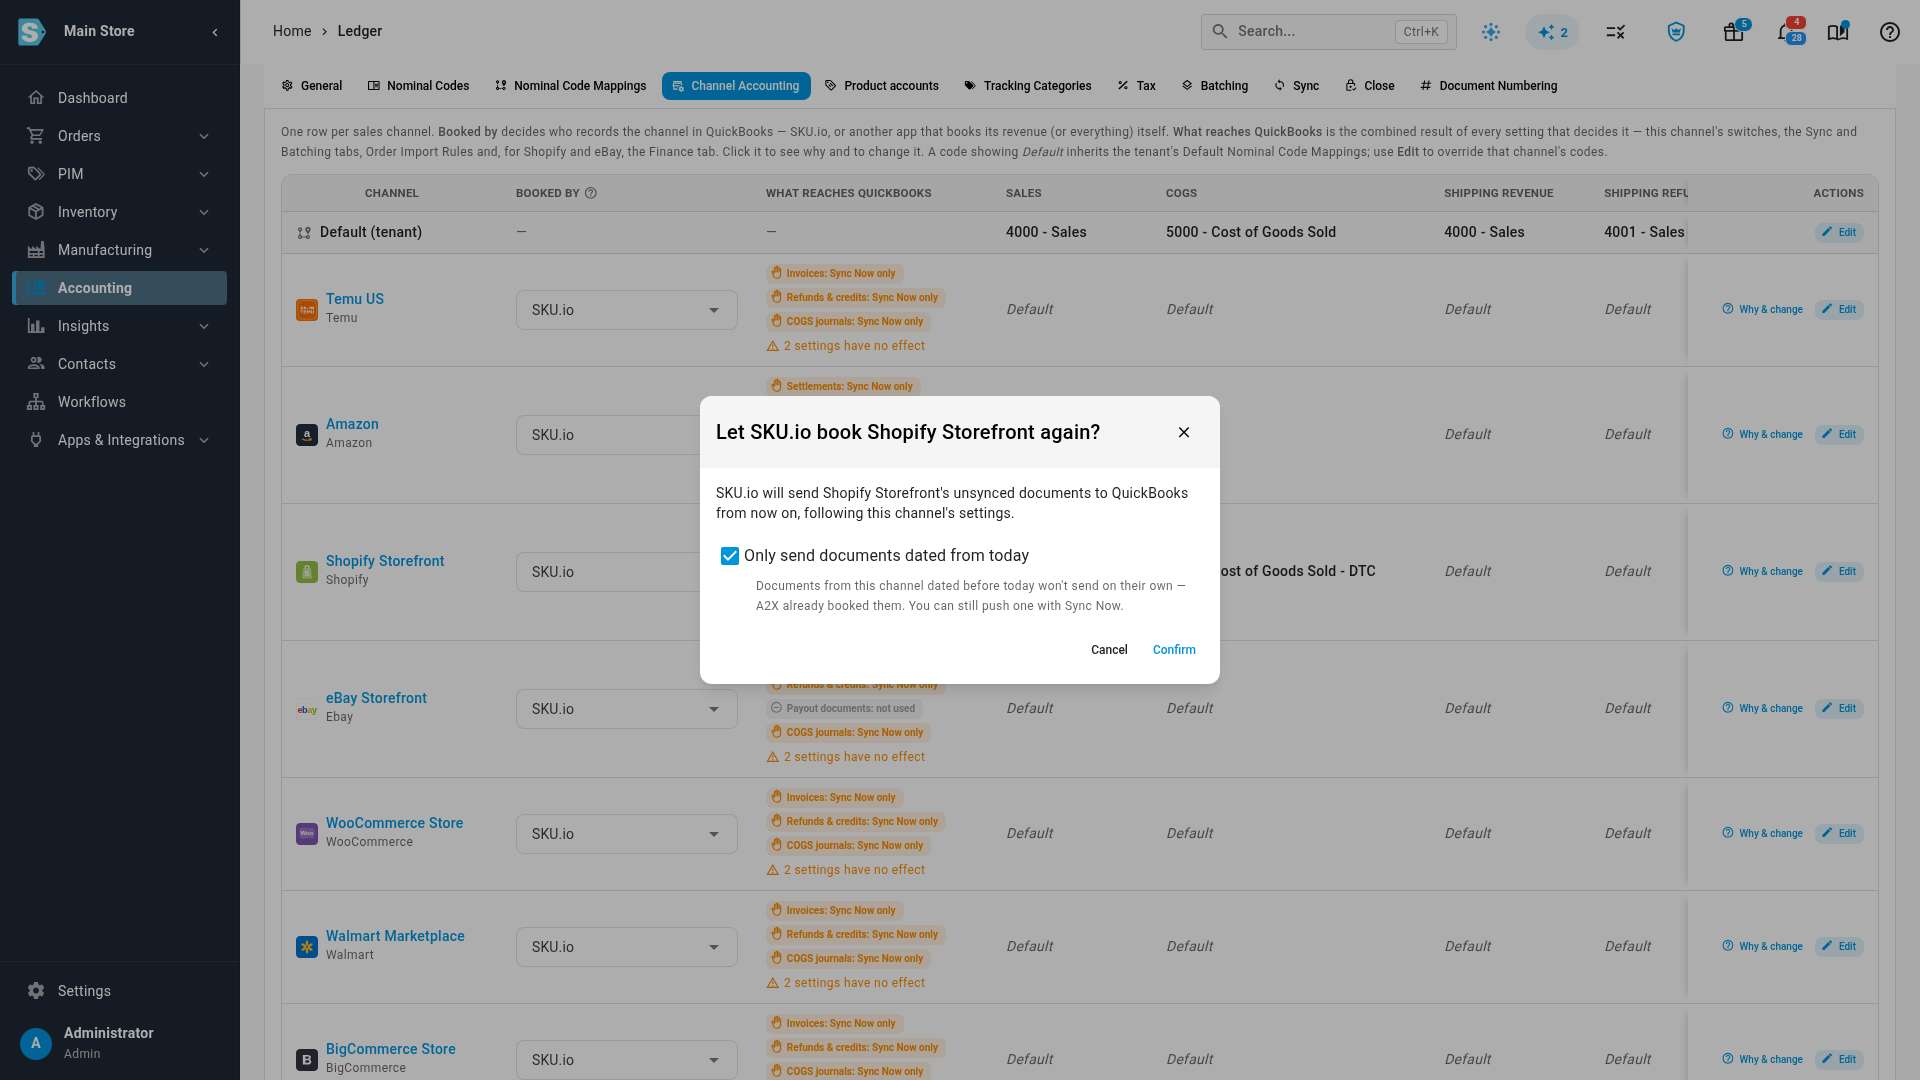This screenshot has width=1920, height=1080.
Task: Open Booked By dropdown for Temu US
Action: [x=627, y=310]
